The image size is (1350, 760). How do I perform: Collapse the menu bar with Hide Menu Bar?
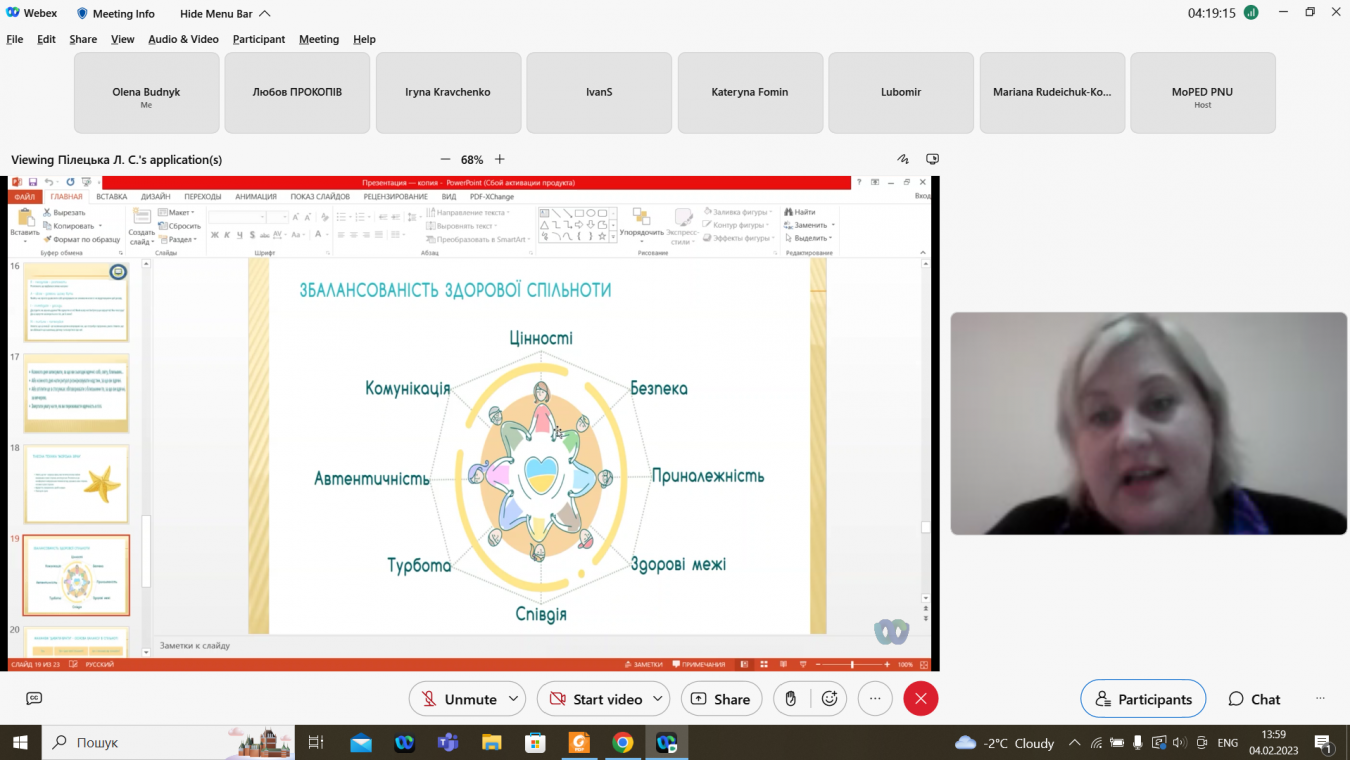[225, 14]
